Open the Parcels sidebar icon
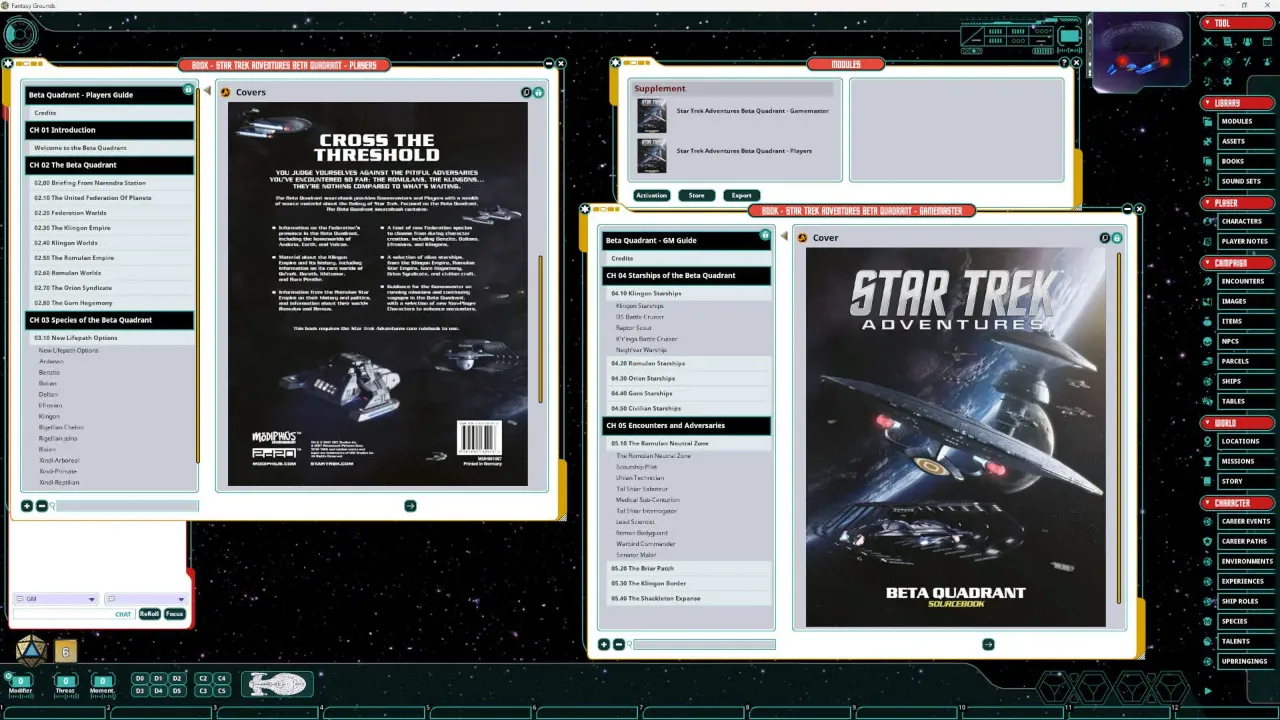 point(1208,361)
